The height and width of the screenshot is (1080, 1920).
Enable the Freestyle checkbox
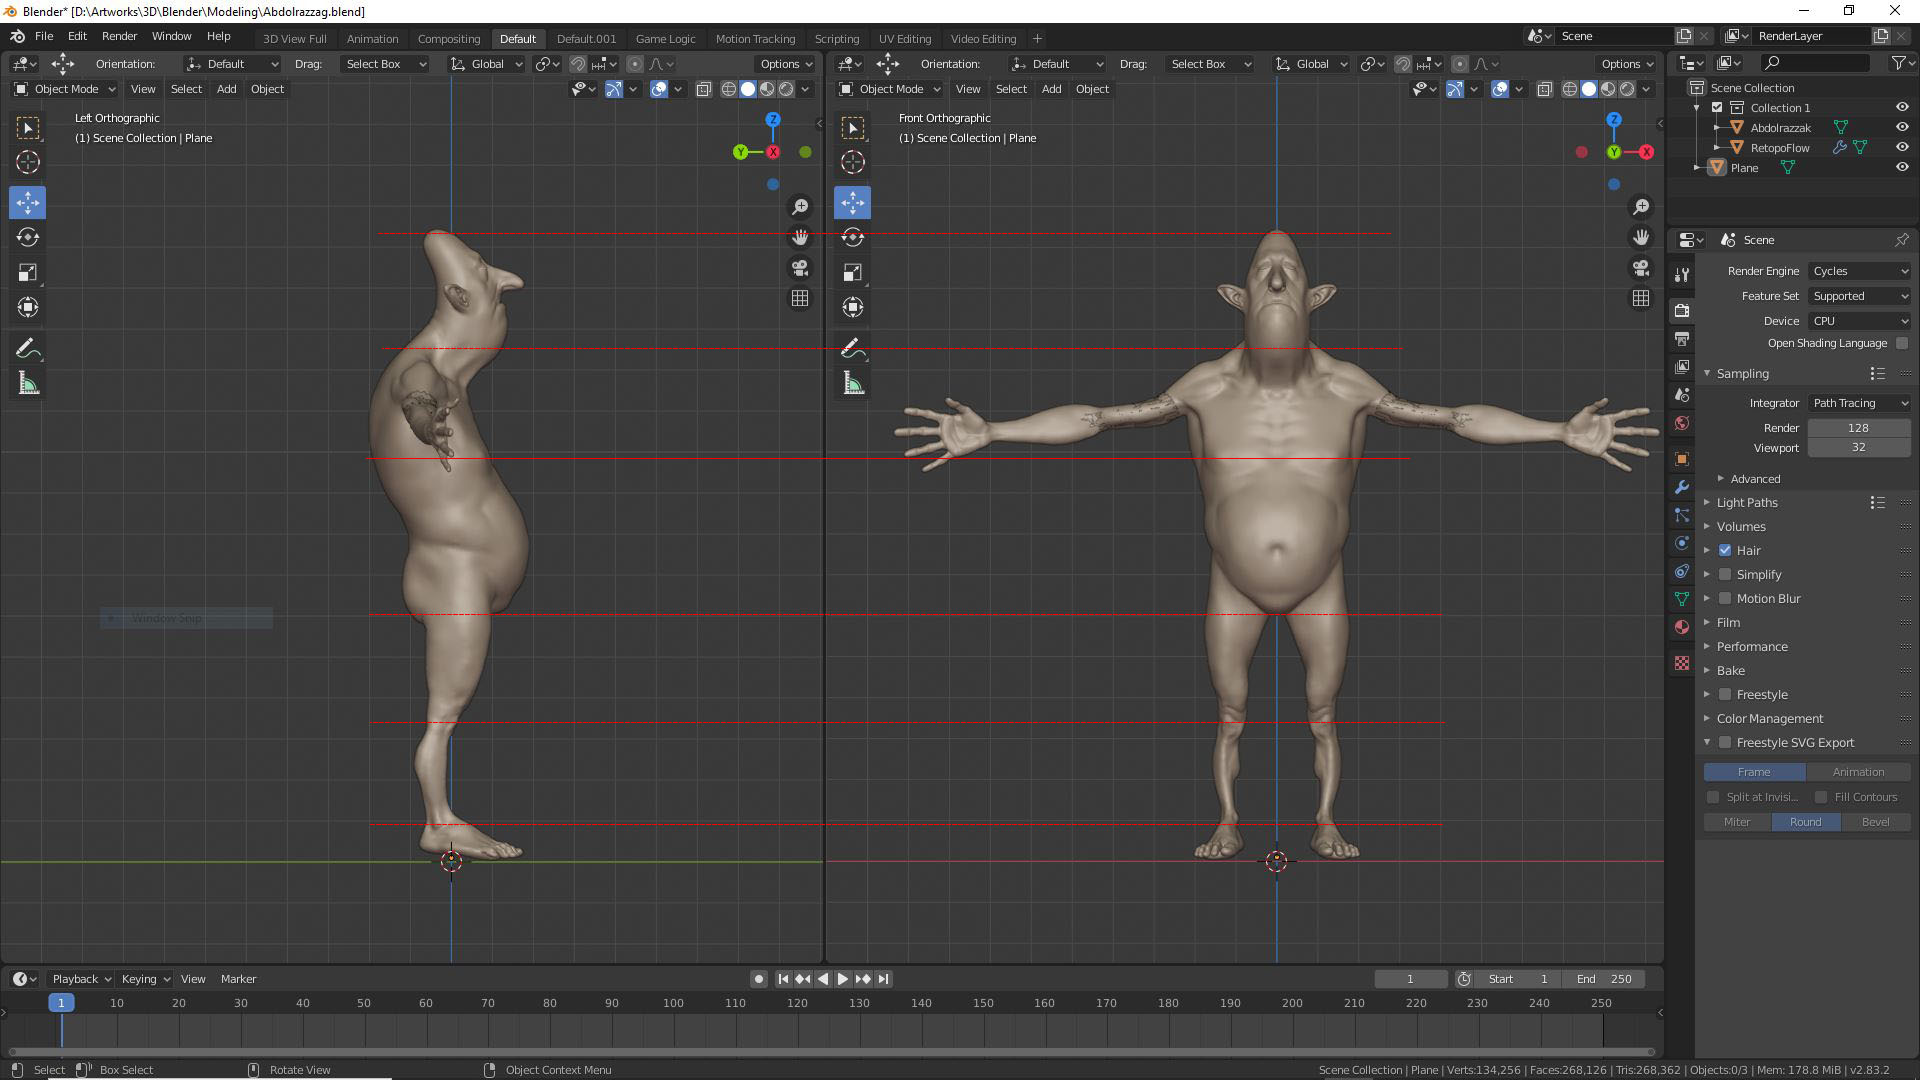[x=1725, y=695]
